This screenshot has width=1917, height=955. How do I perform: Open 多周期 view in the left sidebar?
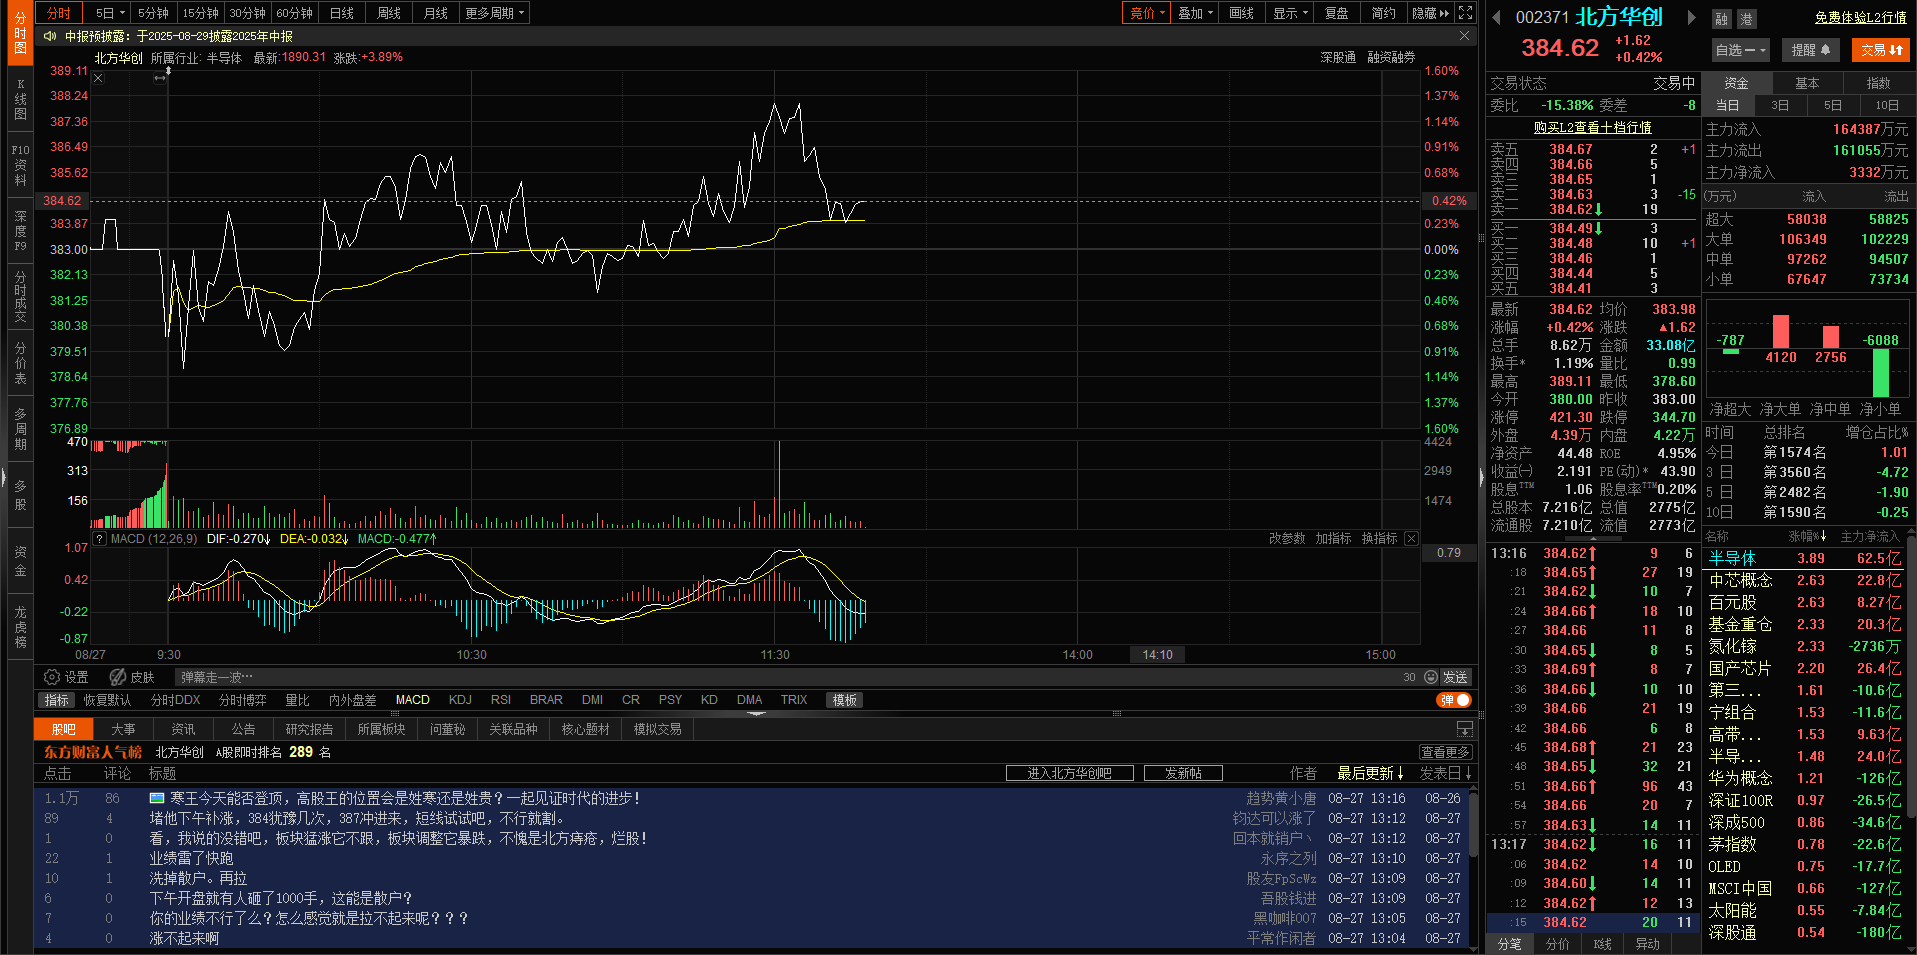pos(20,429)
